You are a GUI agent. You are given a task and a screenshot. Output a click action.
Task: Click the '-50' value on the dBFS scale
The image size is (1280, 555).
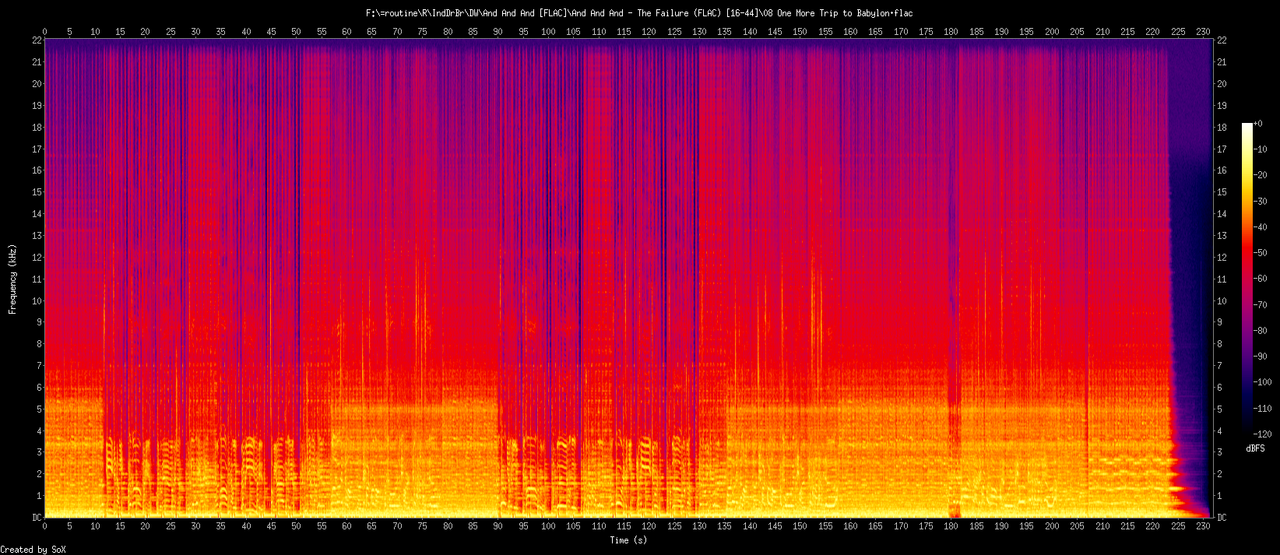[1263, 252]
